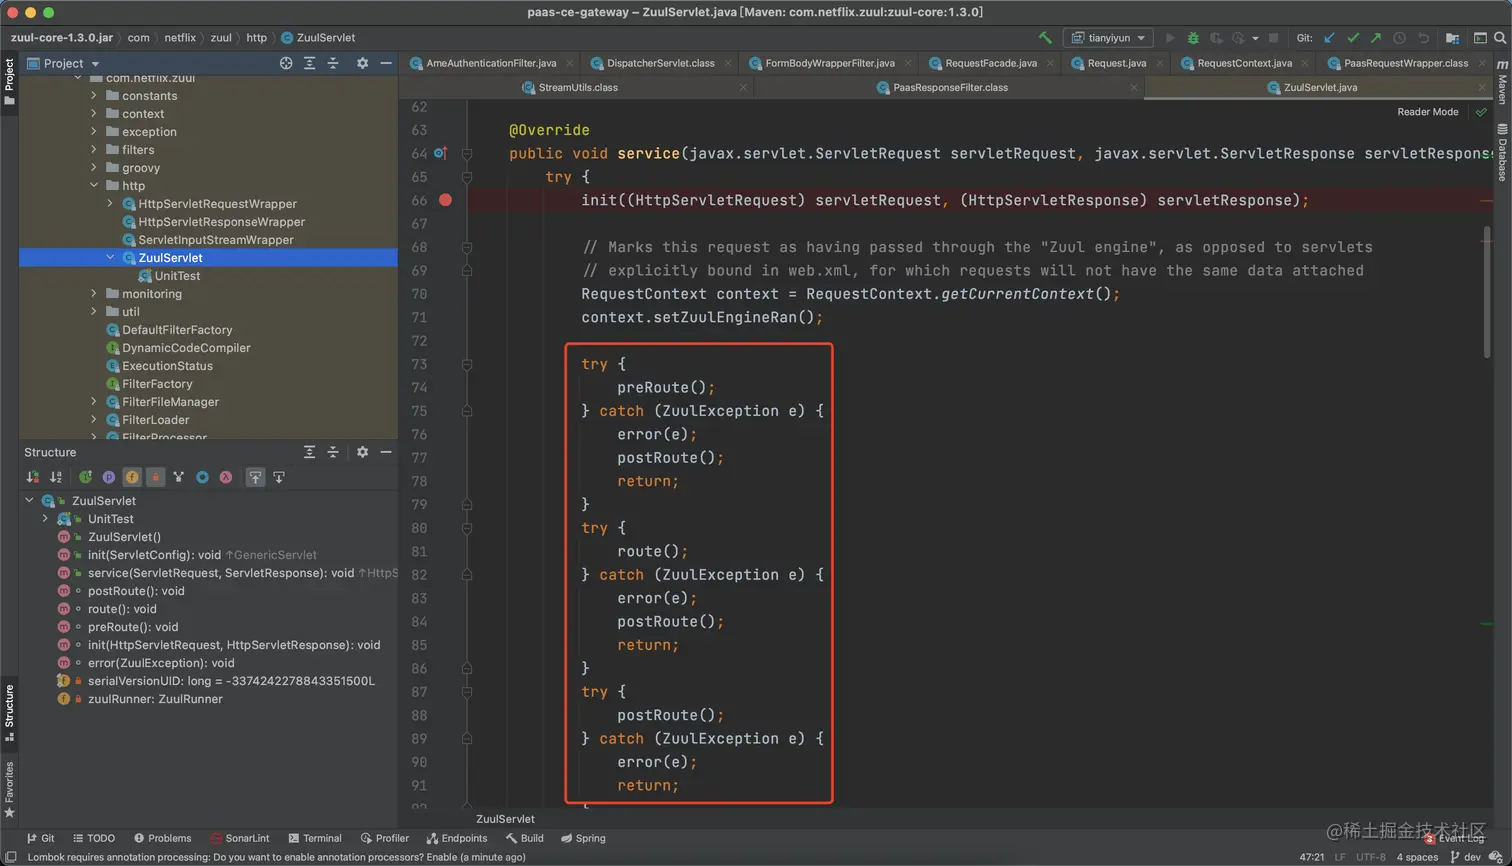Open the Maven side tool window
1512x866 pixels.
pyautogui.click(x=1502, y=81)
